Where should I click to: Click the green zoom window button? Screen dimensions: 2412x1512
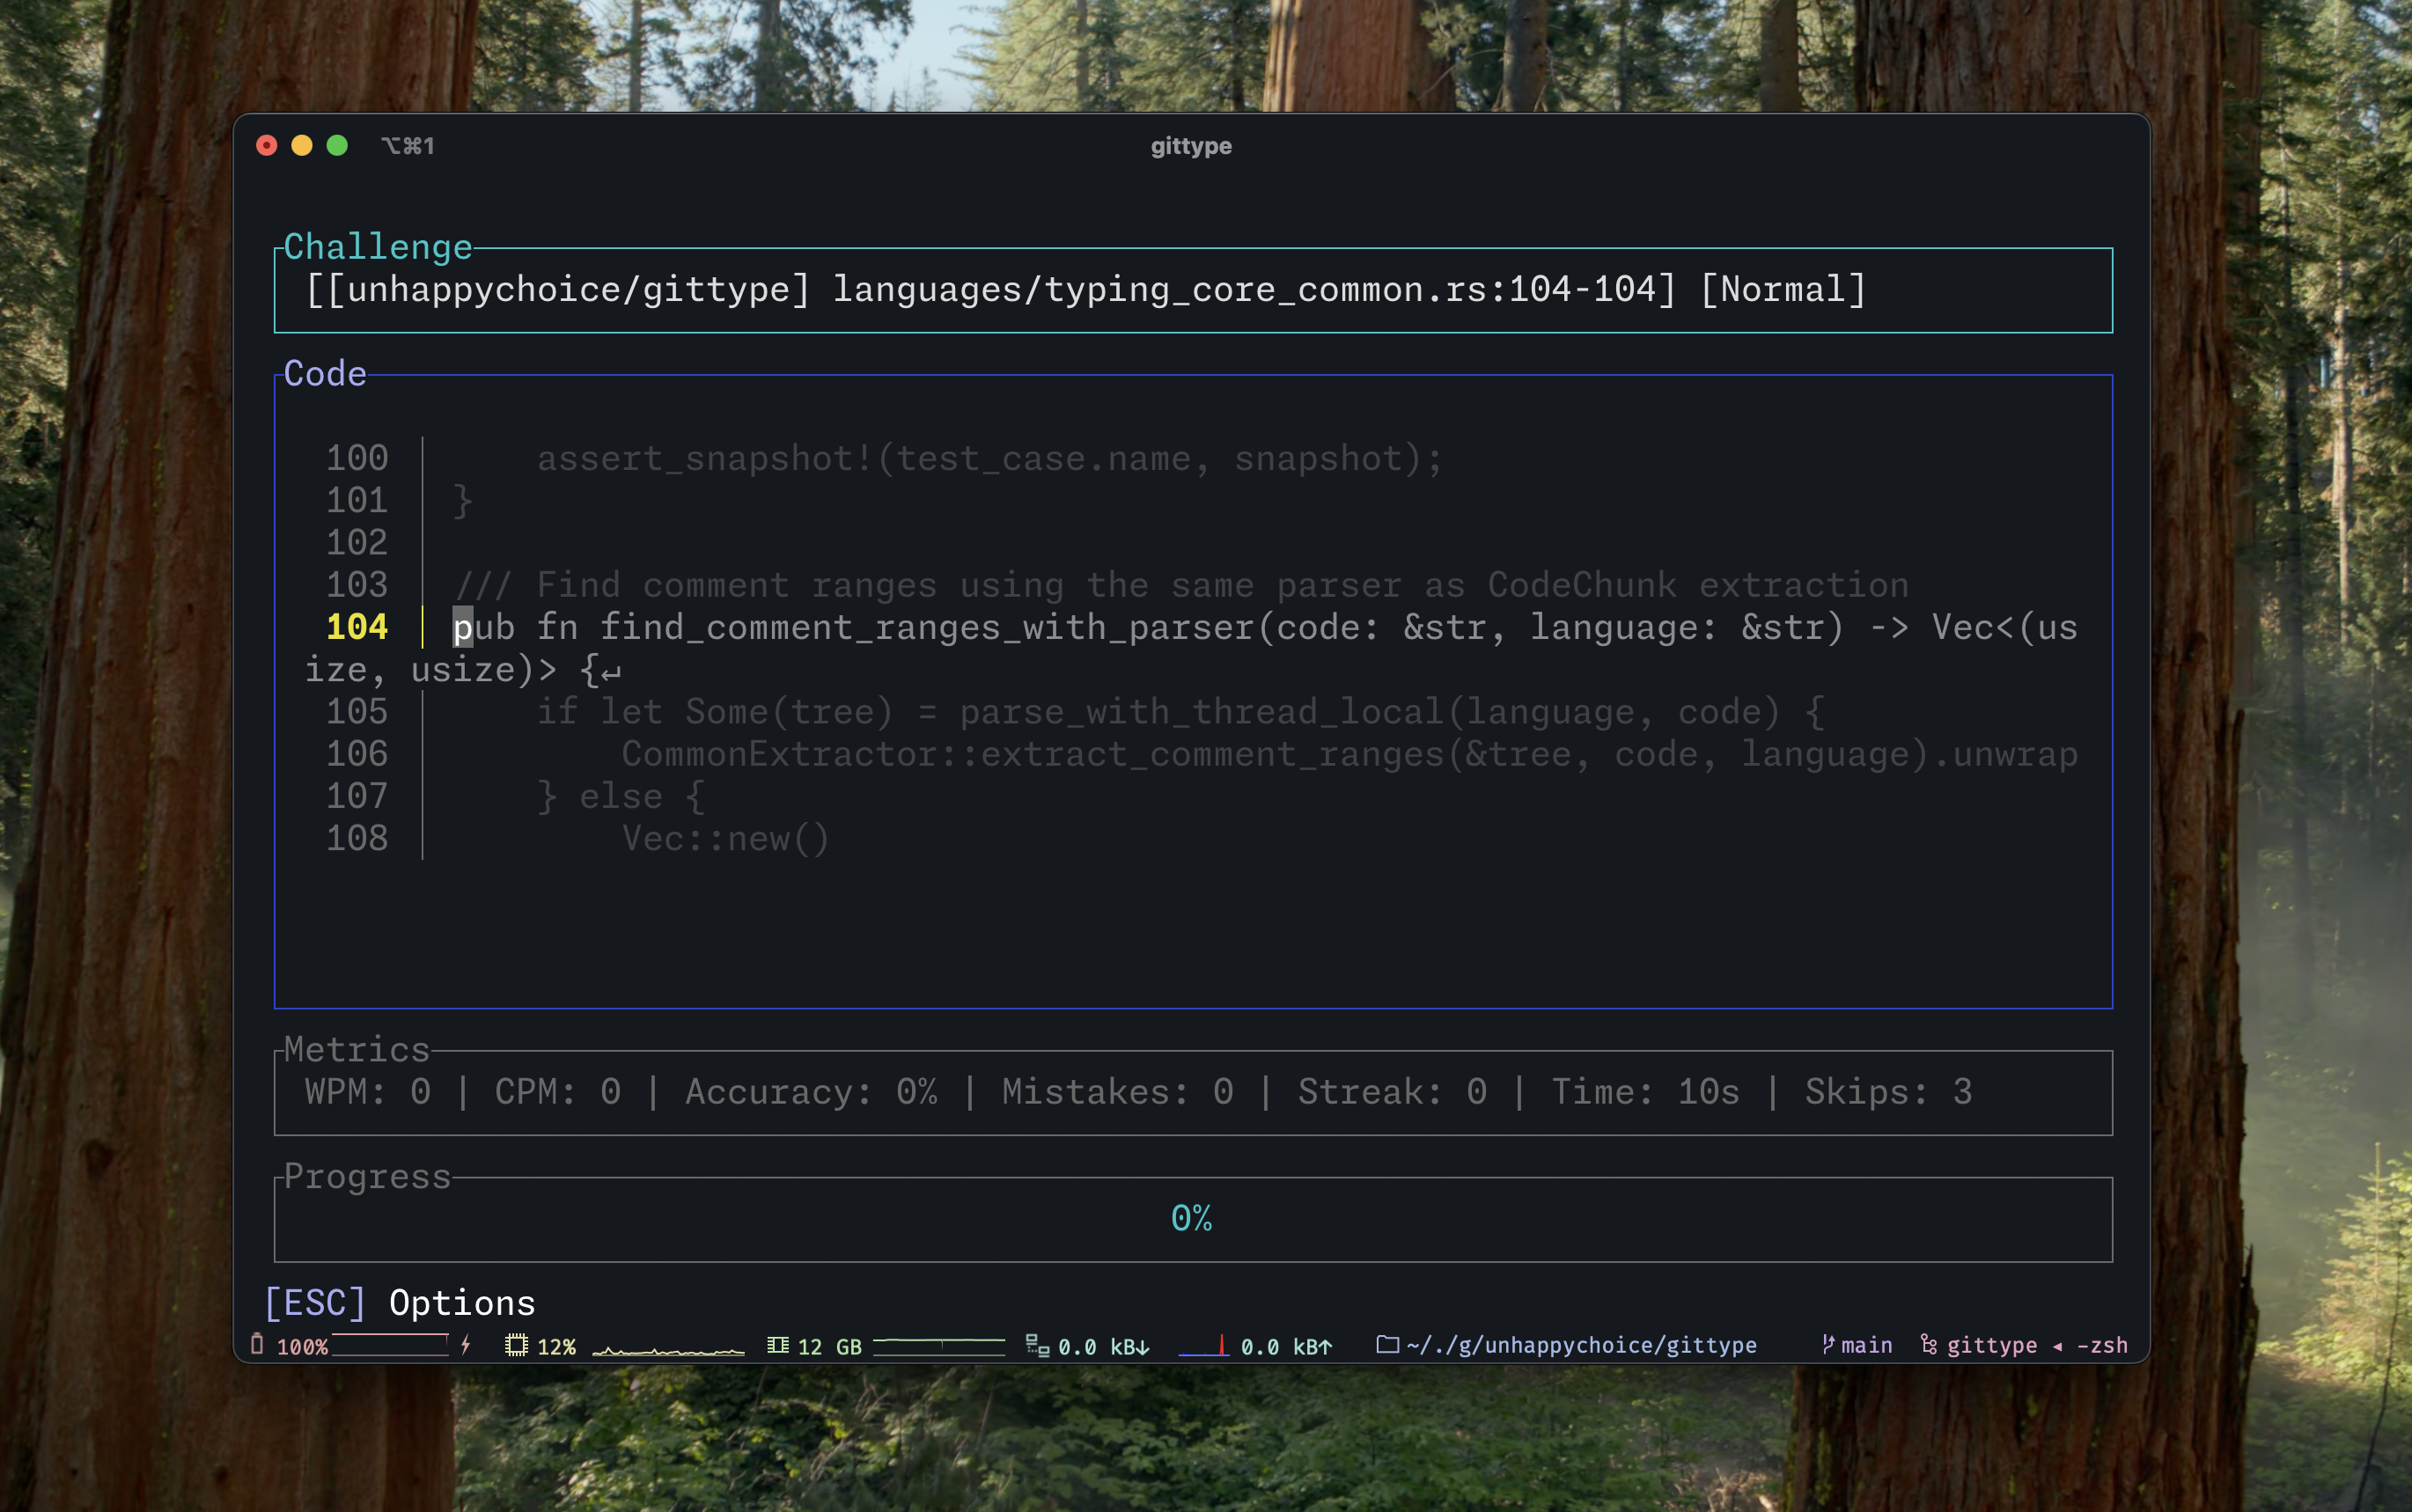click(338, 146)
